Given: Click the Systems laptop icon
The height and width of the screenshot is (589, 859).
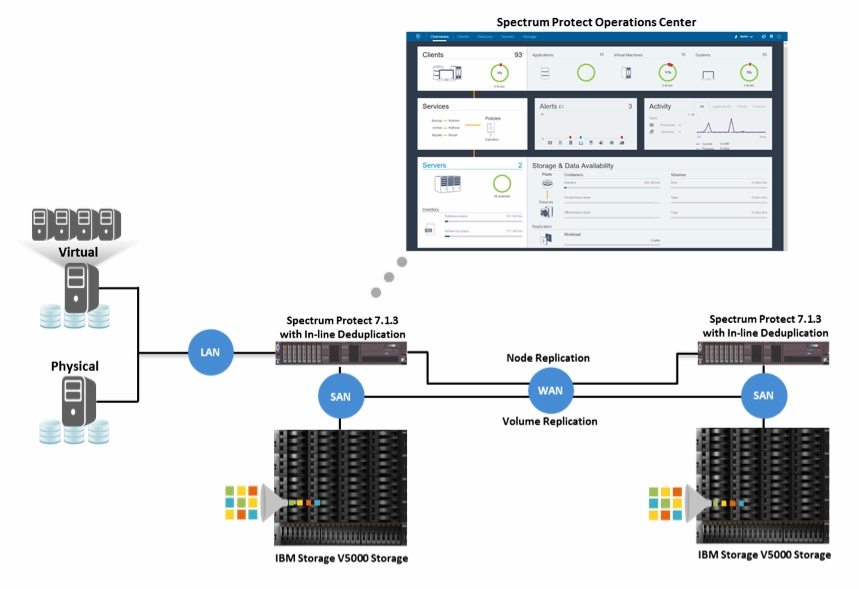Looking at the screenshot, I should [708, 75].
